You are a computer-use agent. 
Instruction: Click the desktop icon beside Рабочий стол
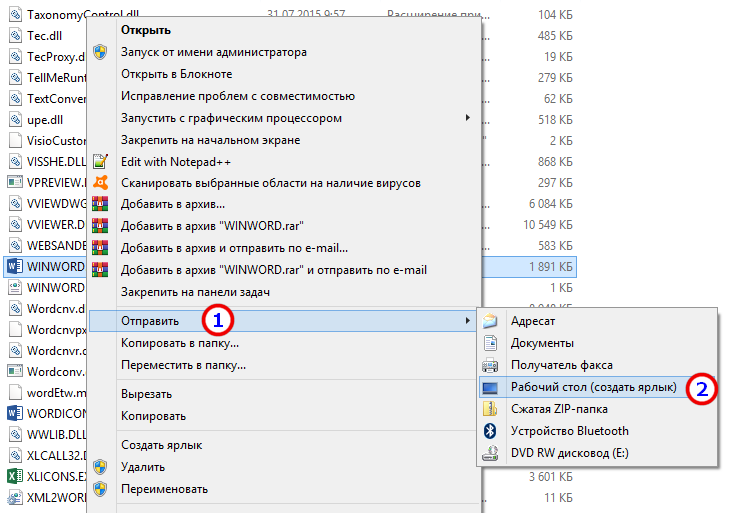coord(490,387)
